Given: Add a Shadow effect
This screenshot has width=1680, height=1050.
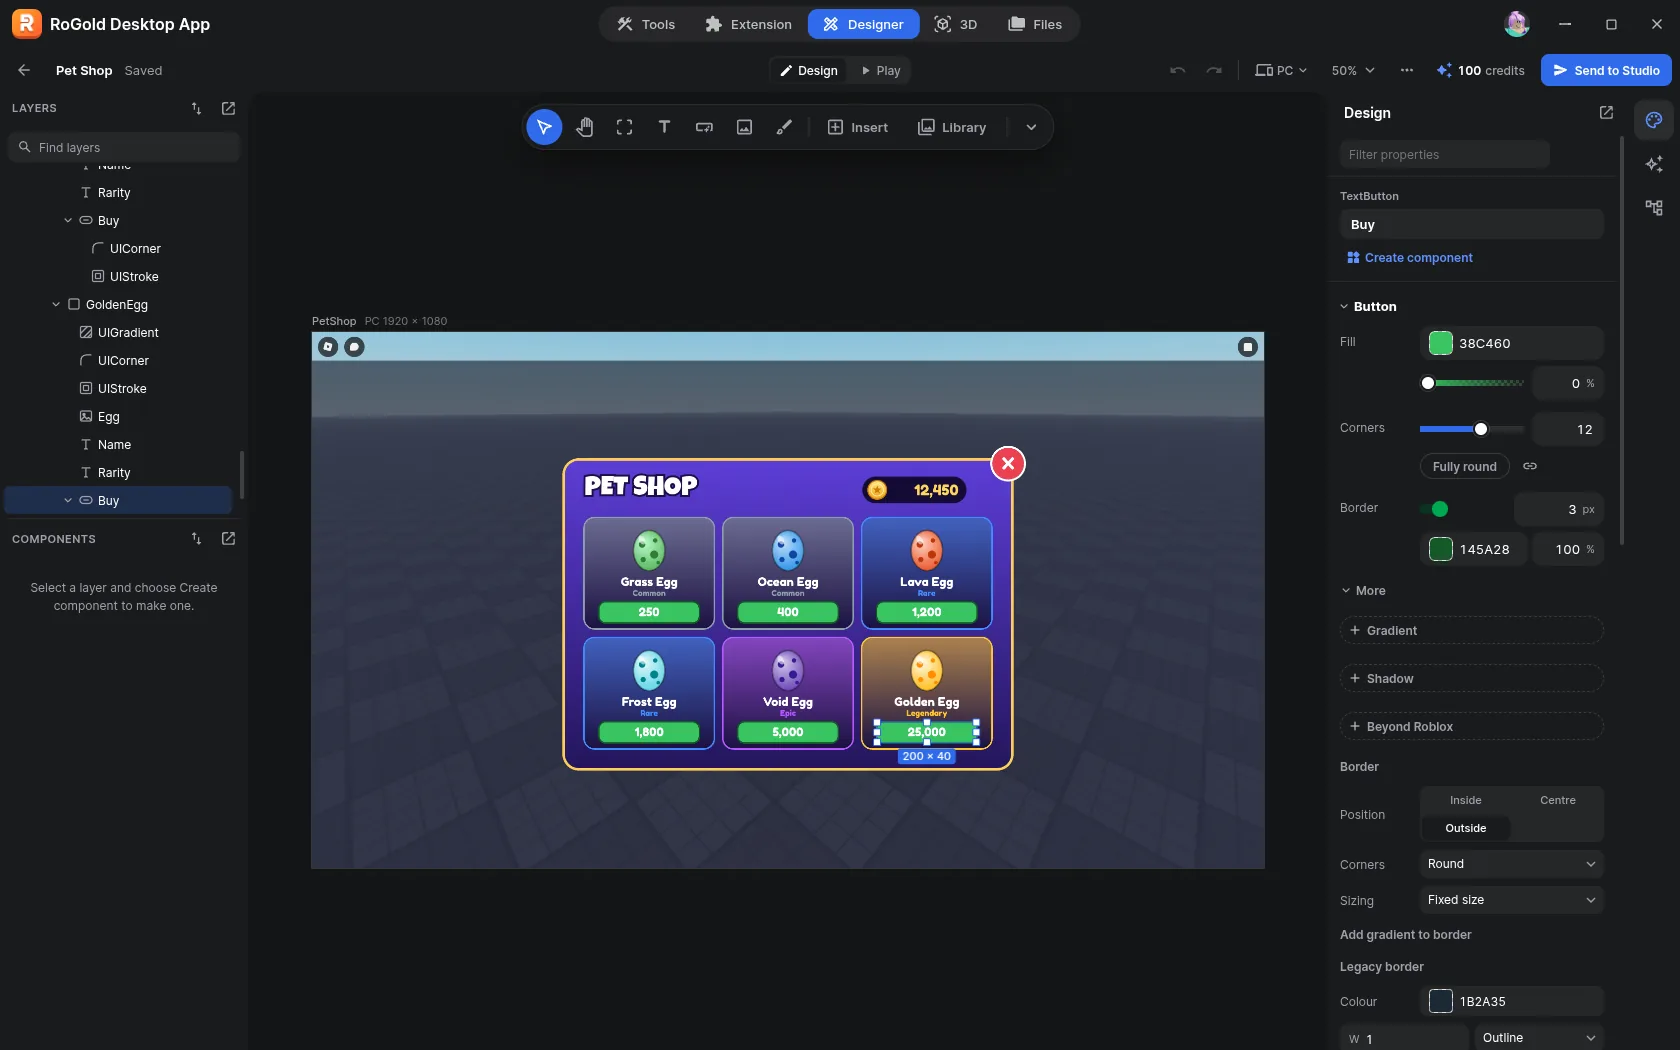Looking at the screenshot, I should point(1472,678).
